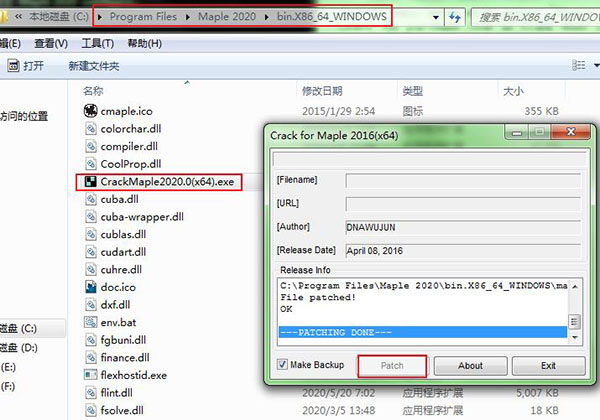Select the cudart.dll file icon
The image size is (600, 420).
pos(91,252)
